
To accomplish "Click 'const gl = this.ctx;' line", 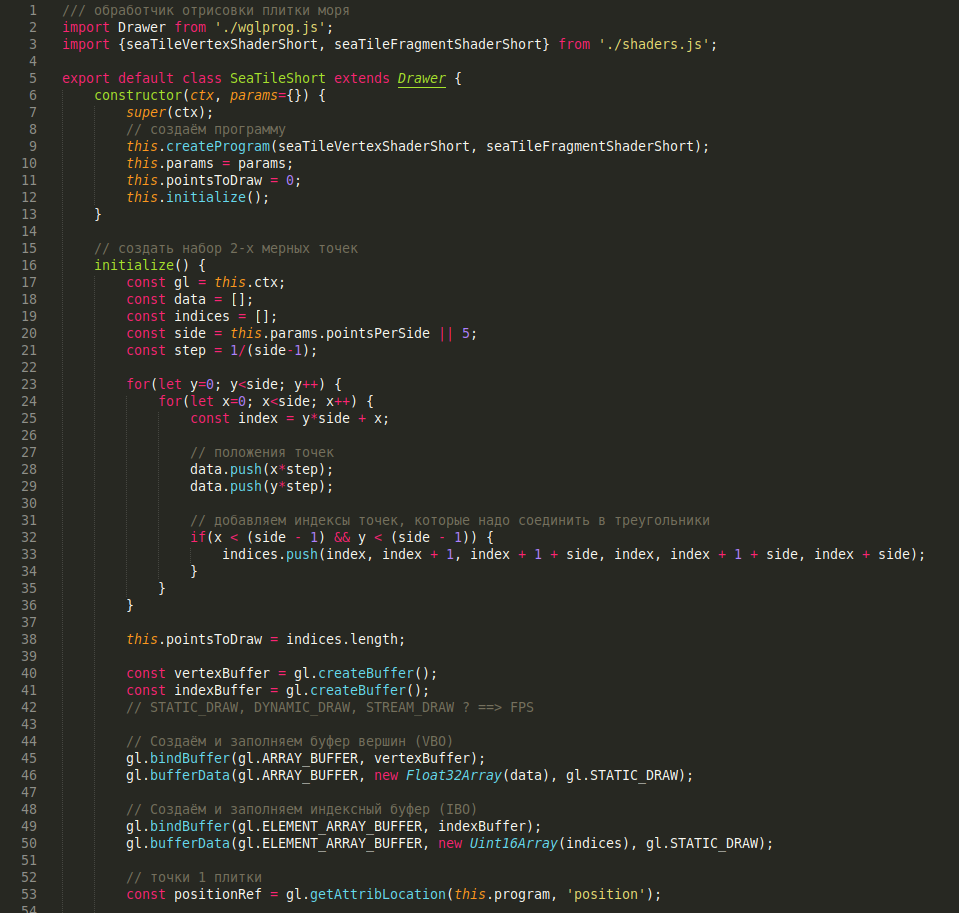I will coord(206,283).
